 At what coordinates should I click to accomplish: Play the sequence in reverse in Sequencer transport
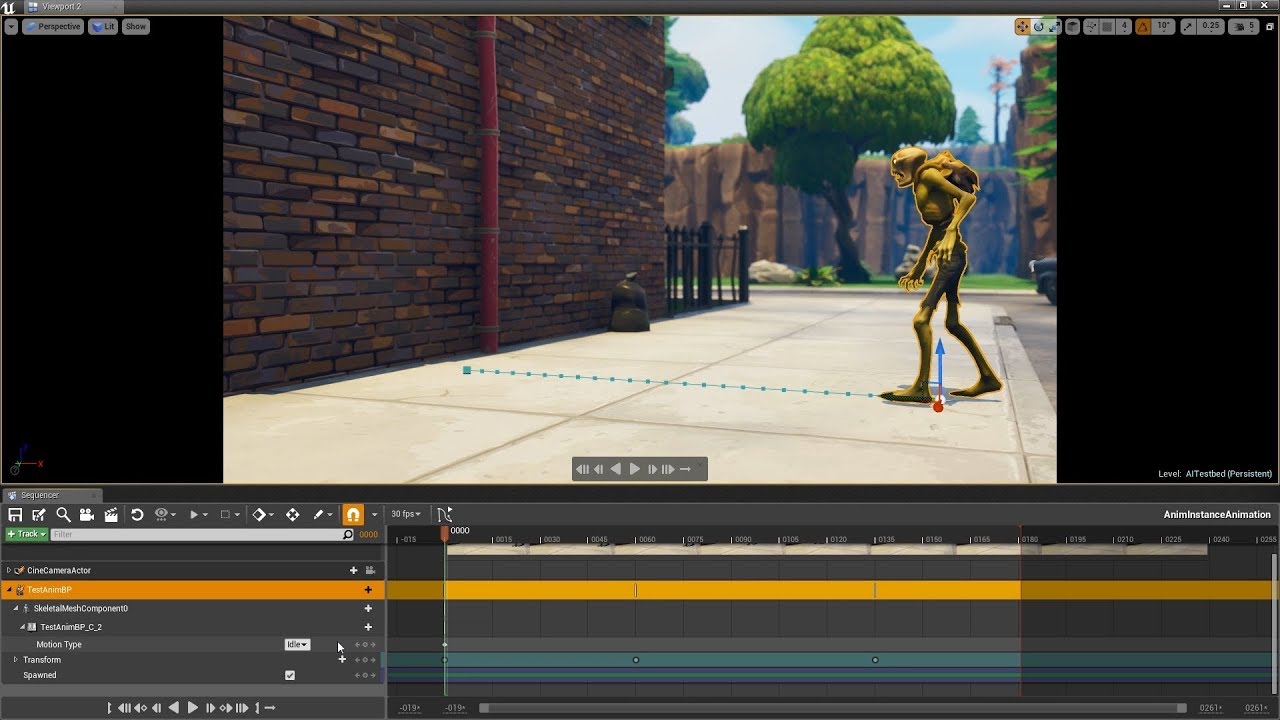pos(174,708)
